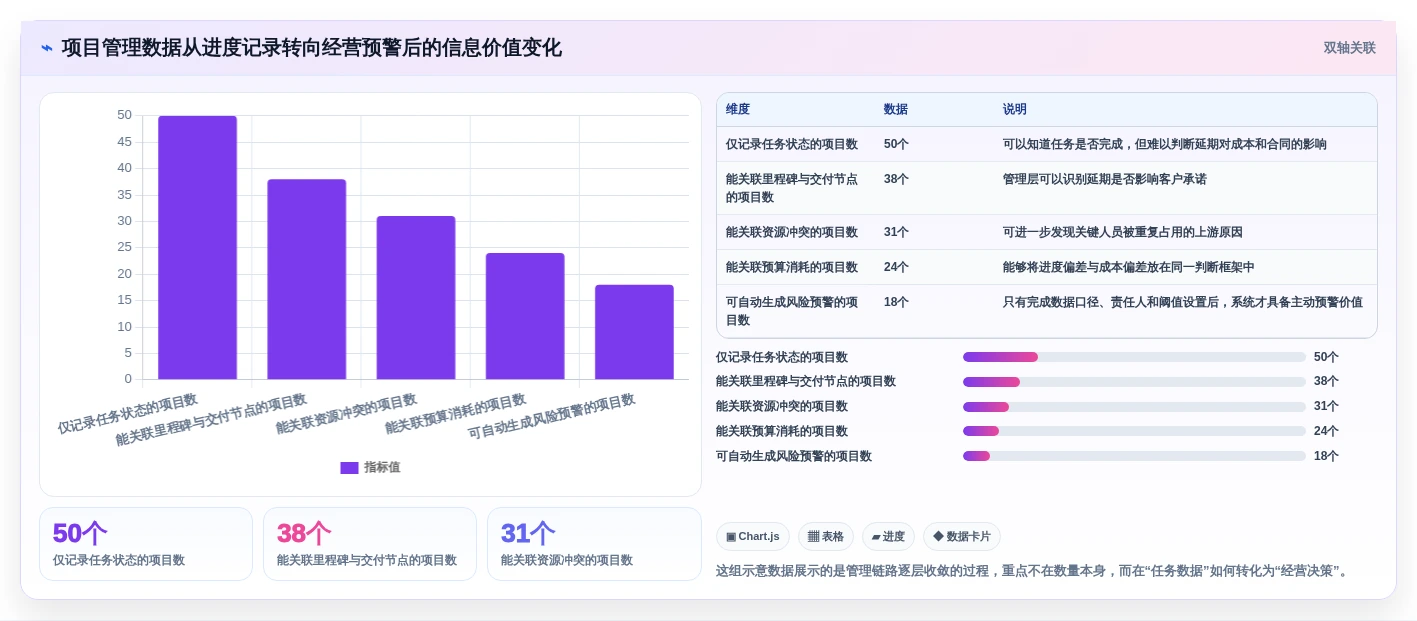This screenshot has width=1417, height=621.
Task: Click description starting 只有完成数据口径
Action: [1183, 302]
